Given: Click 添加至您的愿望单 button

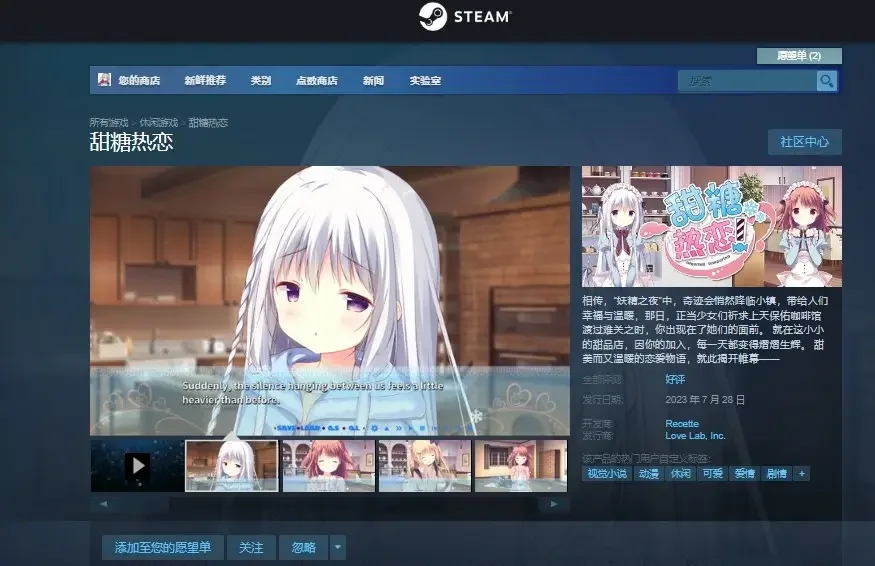Looking at the screenshot, I should [163, 547].
